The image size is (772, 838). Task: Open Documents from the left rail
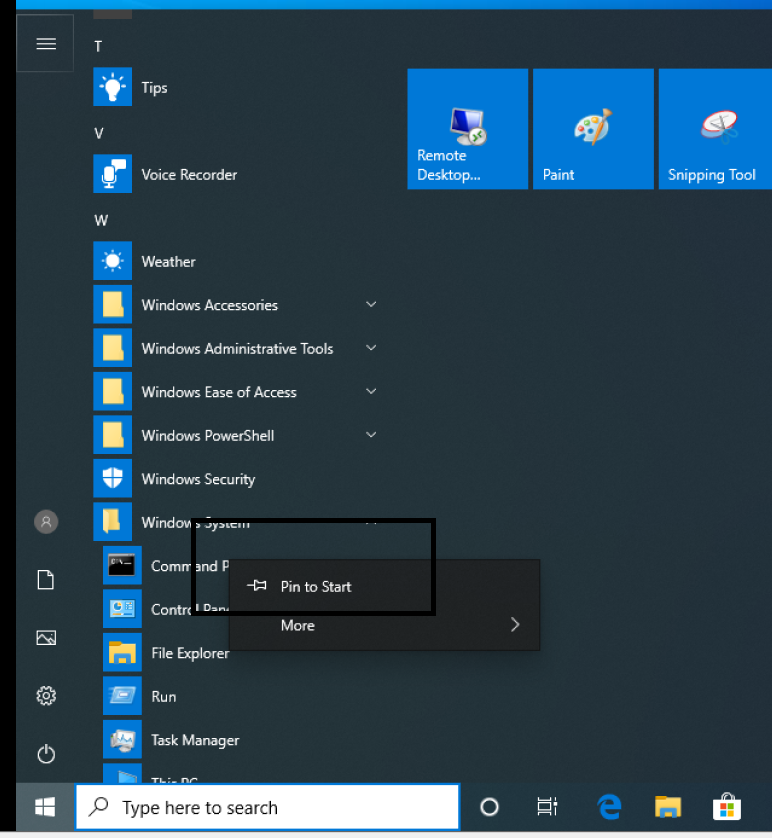tap(46, 580)
